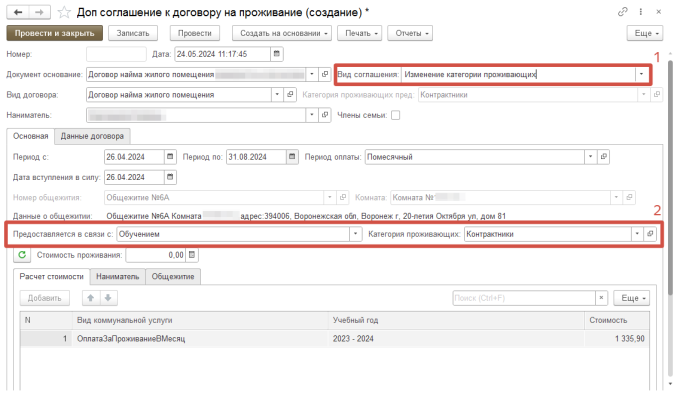Screen dimensions: 674x397
Task: Open the Отчеты menu
Action: tap(410, 33)
